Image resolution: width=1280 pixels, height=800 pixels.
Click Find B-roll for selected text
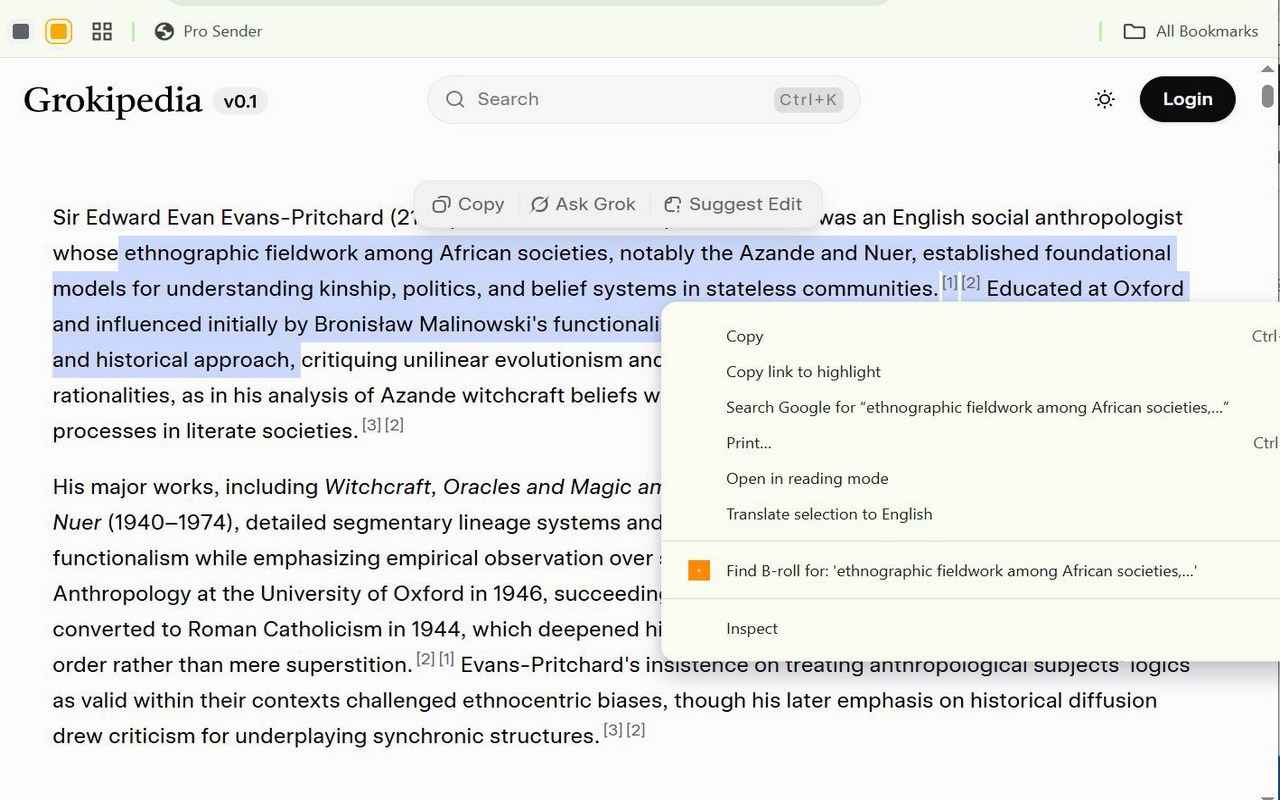click(960, 571)
